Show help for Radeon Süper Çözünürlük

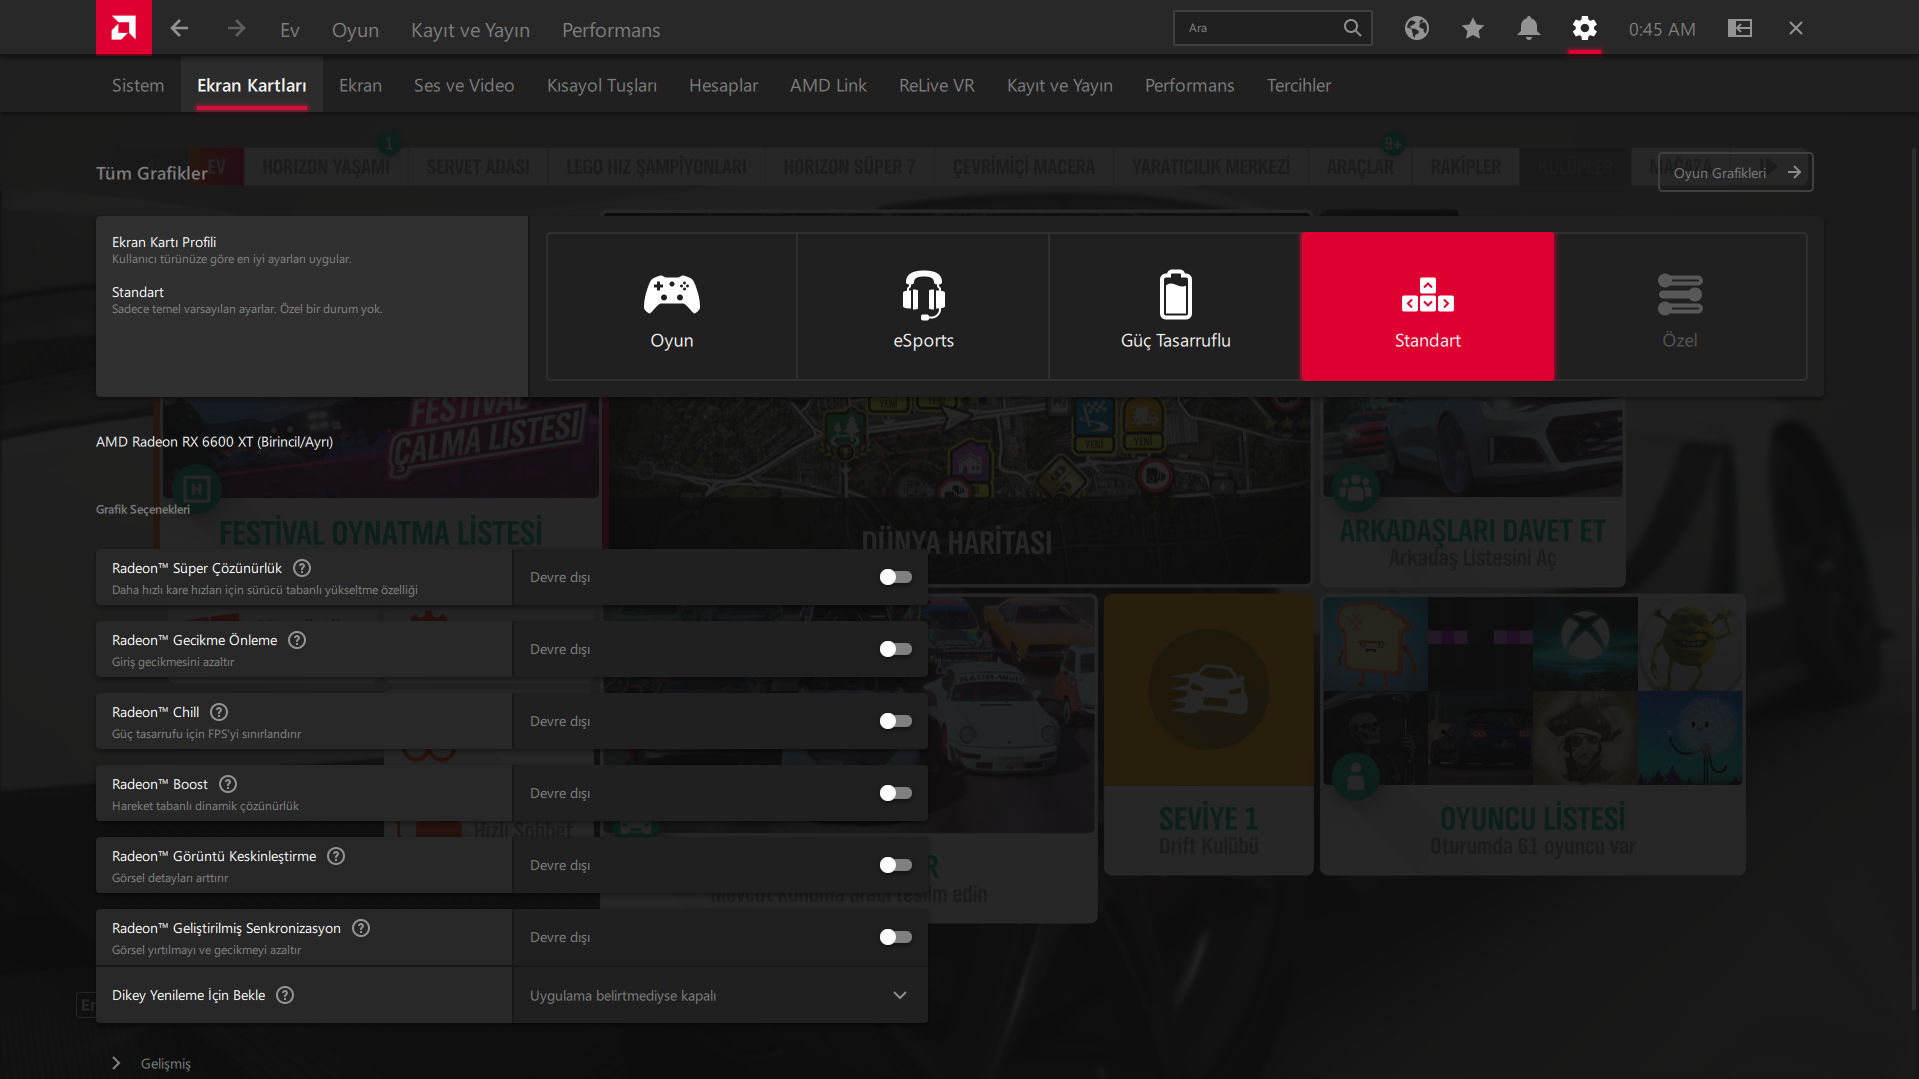pos(302,568)
